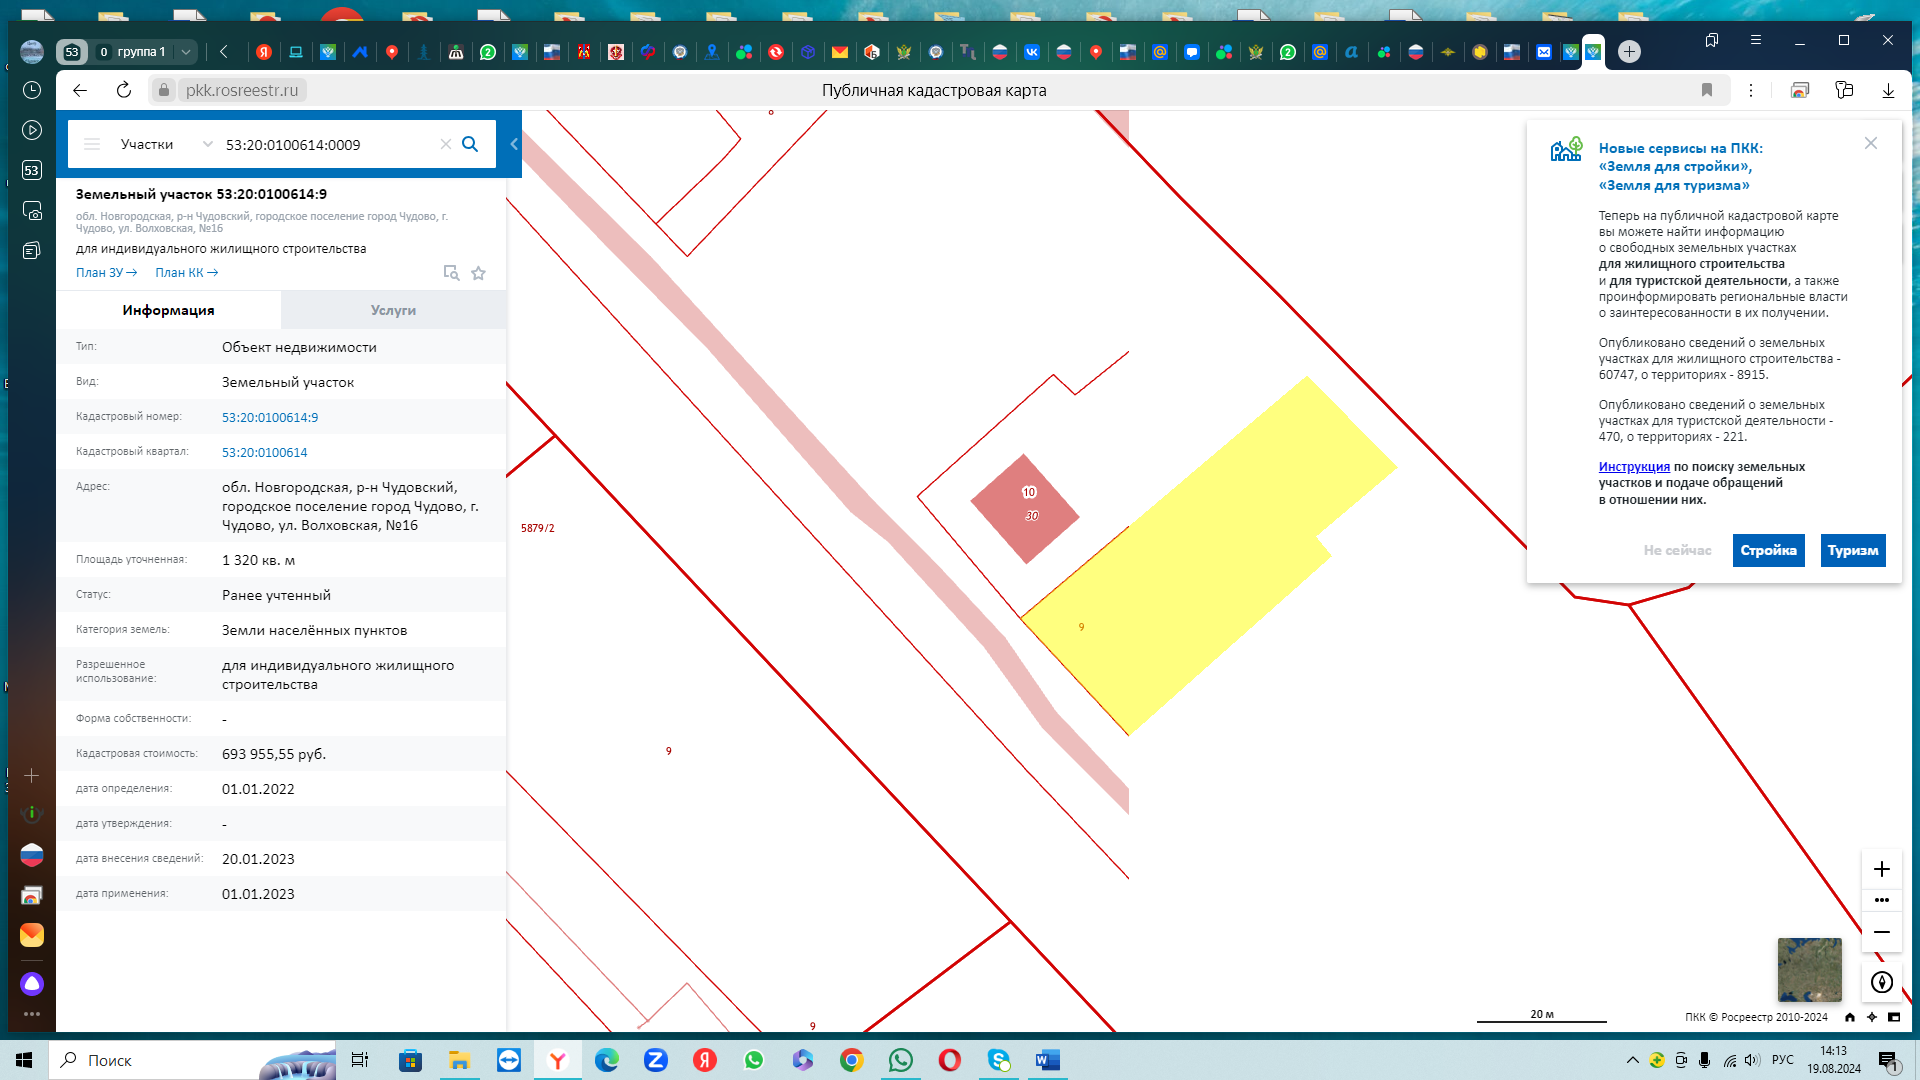Add parcel to favorites star icon
The image size is (1920, 1080).
click(478, 273)
